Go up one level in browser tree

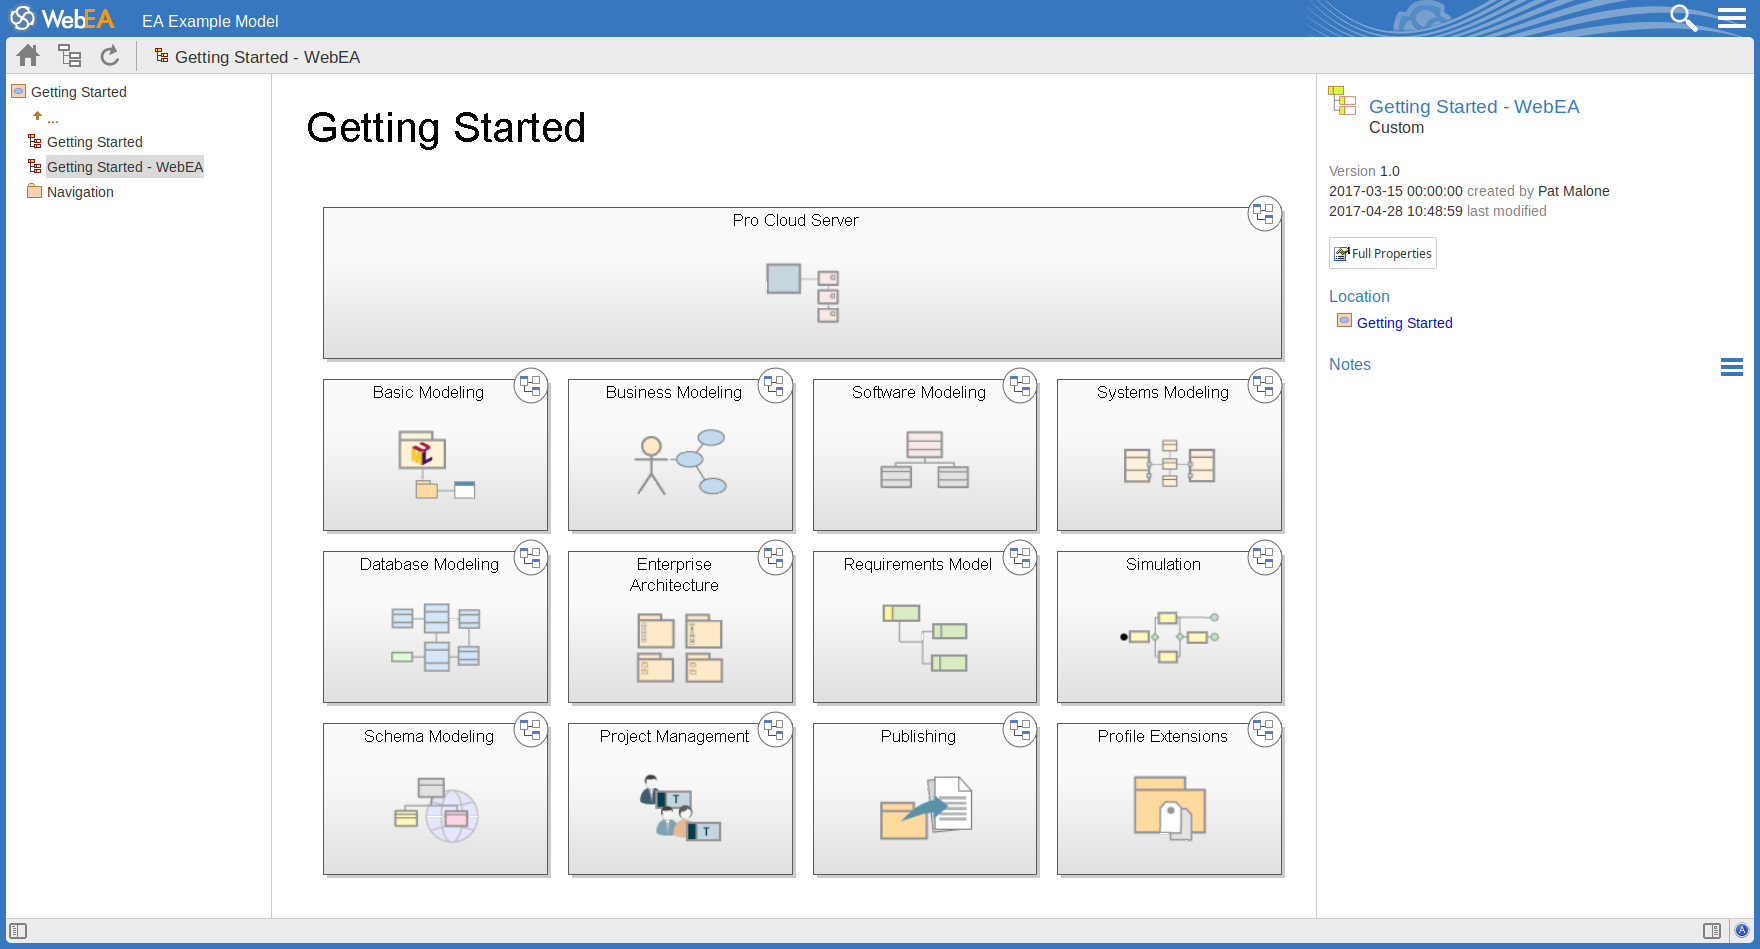(x=38, y=117)
